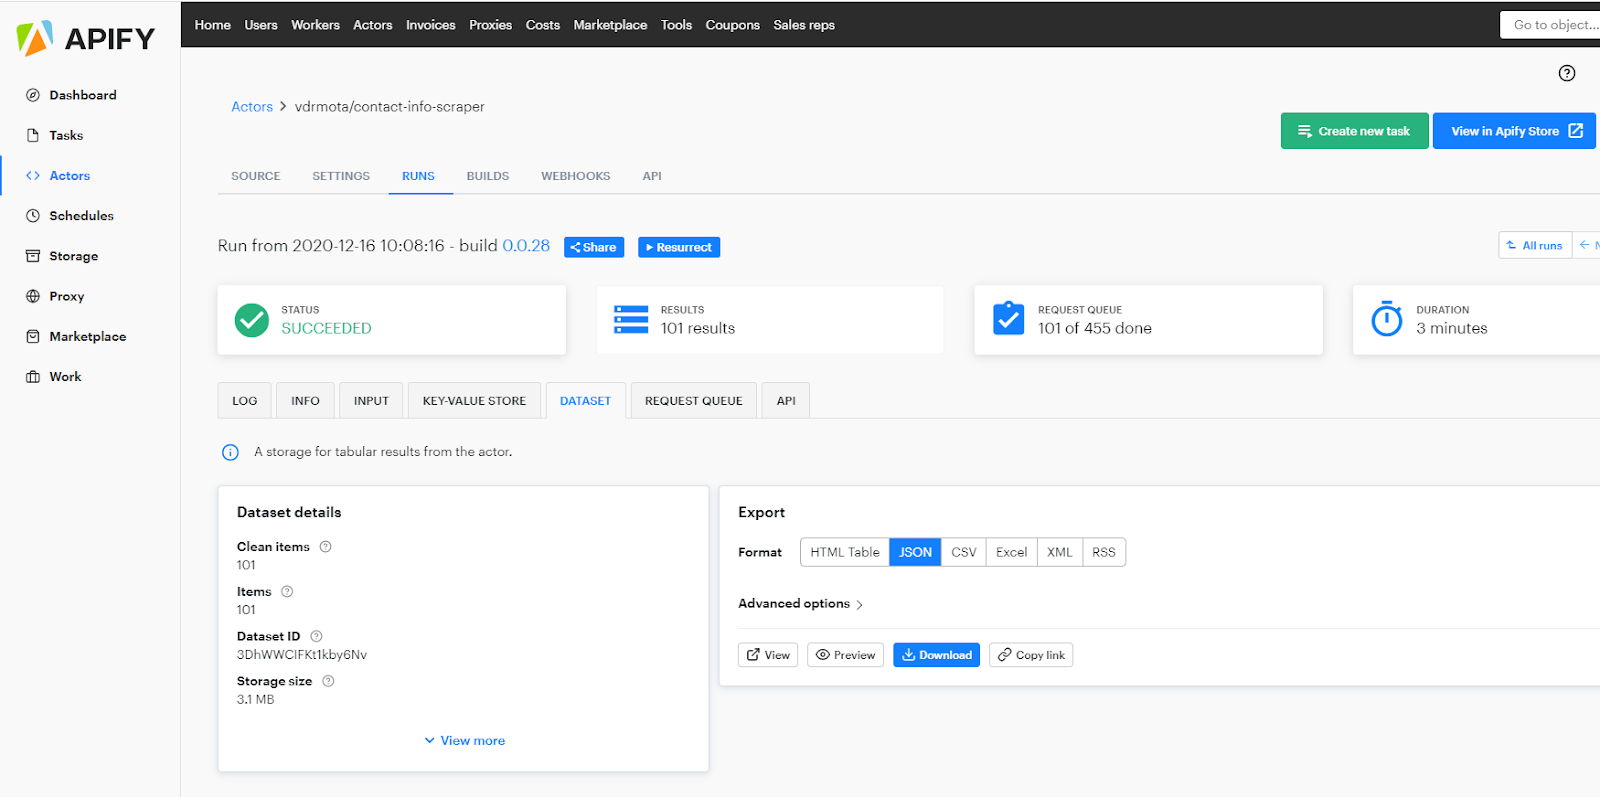Click the Resurrect button
The width and height of the screenshot is (1600, 797).
click(679, 247)
